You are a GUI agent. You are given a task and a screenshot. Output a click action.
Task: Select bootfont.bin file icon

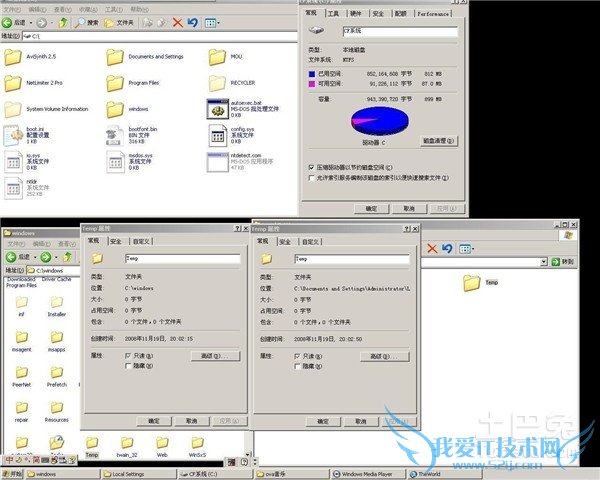(x=114, y=136)
